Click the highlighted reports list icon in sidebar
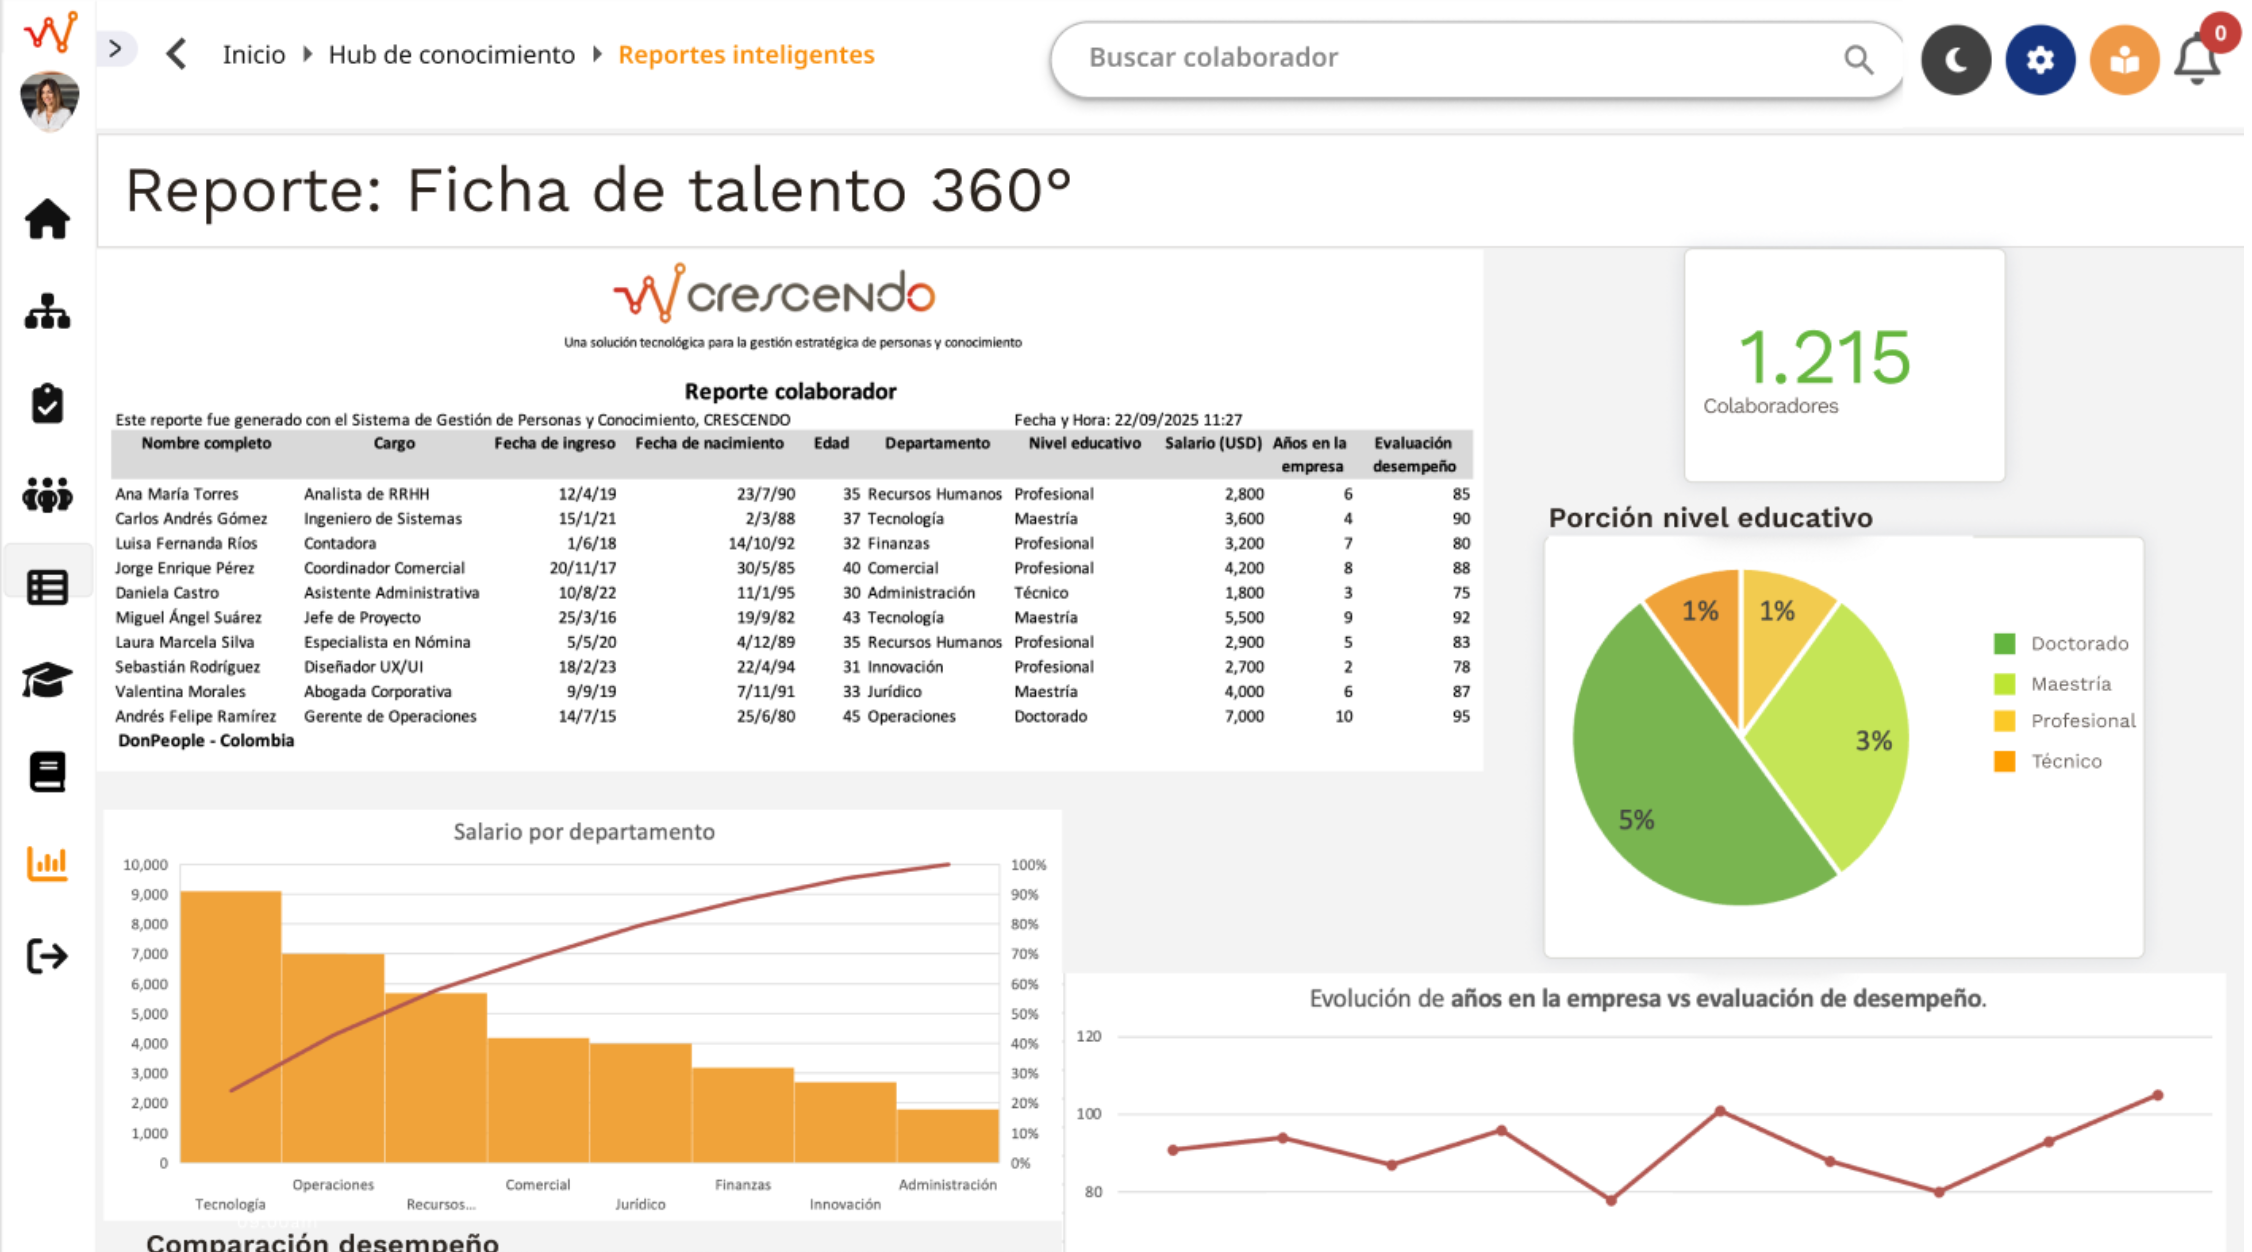 [47, 586]
